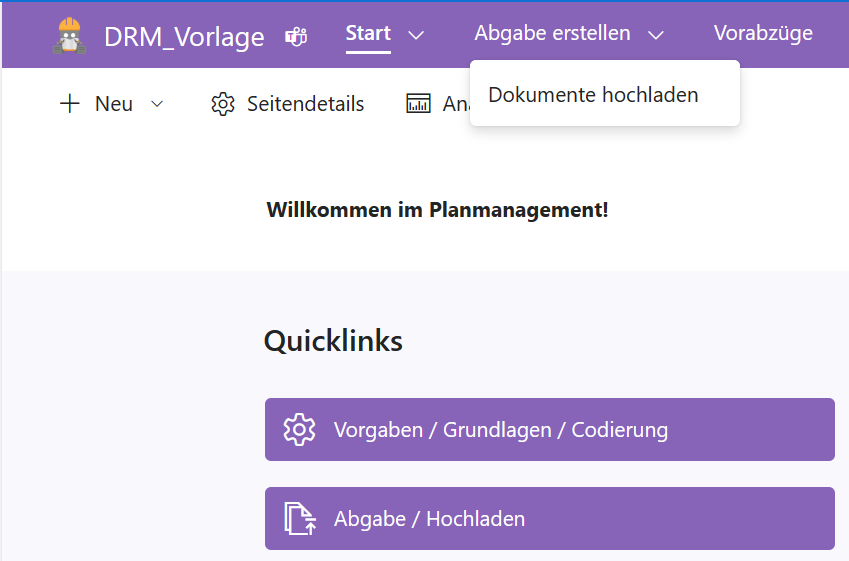This screenshot has height=561, width=849.
Task: Expand the chevron next to Start
Action: [x=417, y=35]
